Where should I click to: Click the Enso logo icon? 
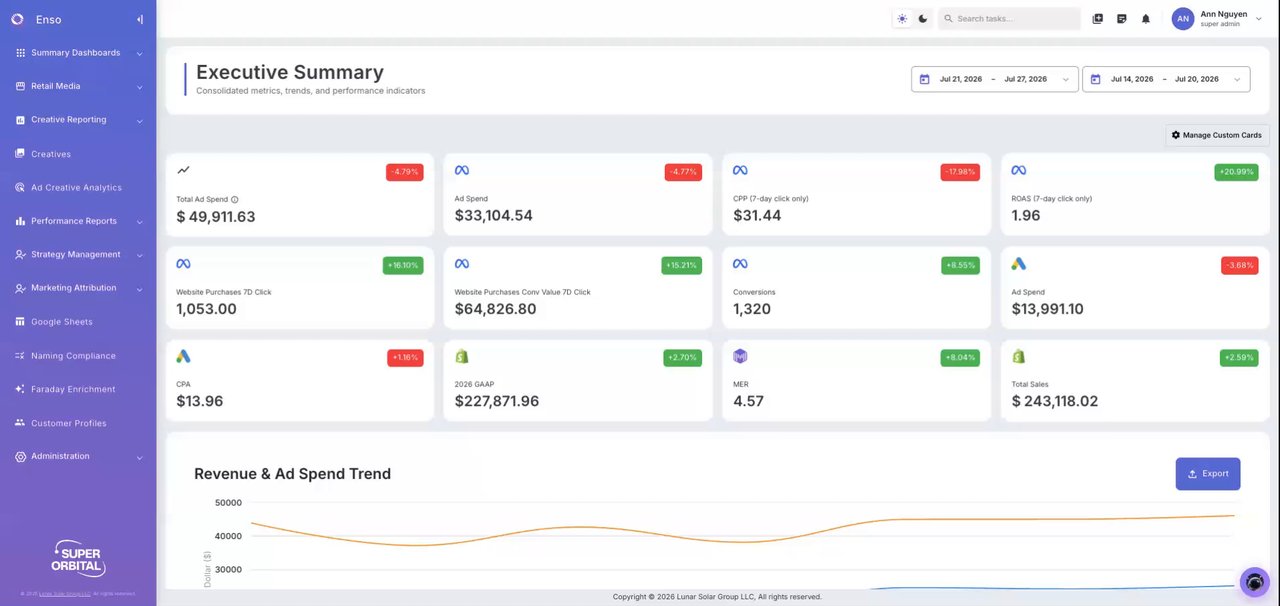point(17,19)
